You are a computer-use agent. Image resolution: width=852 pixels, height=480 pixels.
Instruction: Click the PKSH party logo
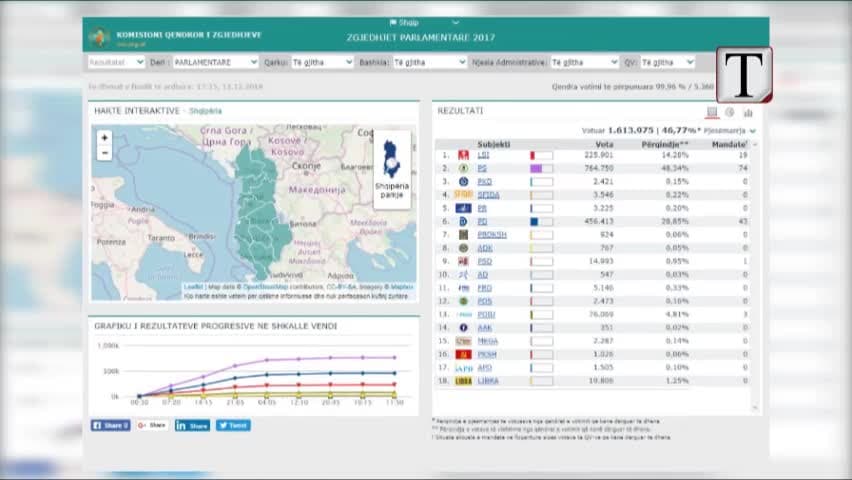click(463, 354)
